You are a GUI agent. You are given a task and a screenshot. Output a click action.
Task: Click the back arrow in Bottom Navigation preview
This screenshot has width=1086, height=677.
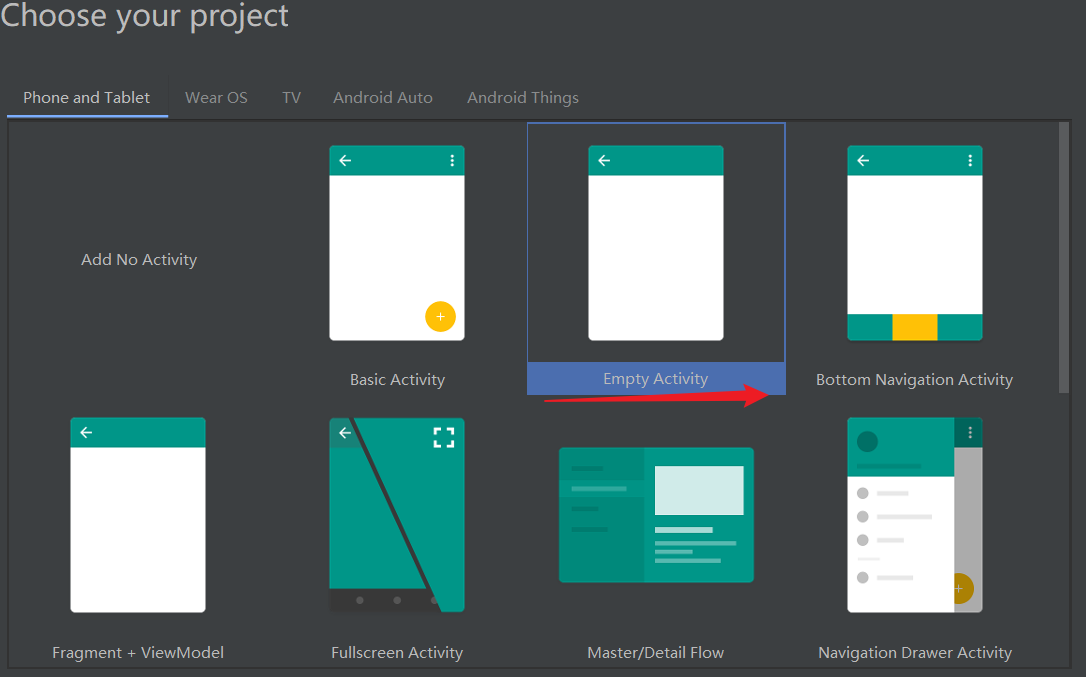(x=863, y=161)
